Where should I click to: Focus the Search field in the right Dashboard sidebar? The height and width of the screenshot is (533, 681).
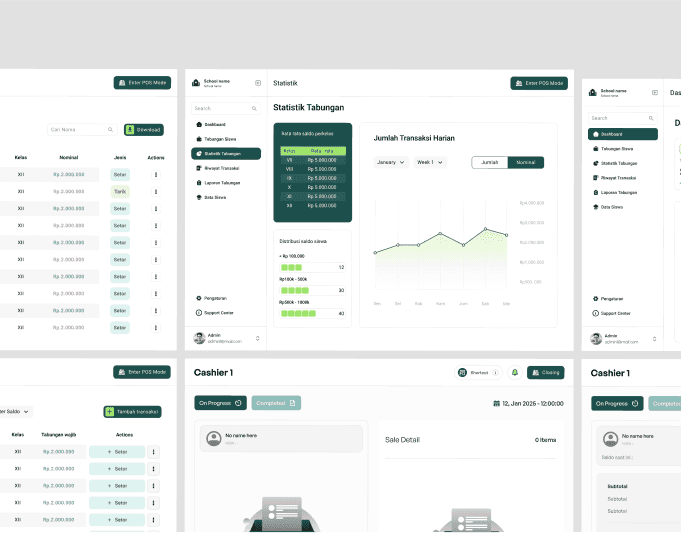623,118
